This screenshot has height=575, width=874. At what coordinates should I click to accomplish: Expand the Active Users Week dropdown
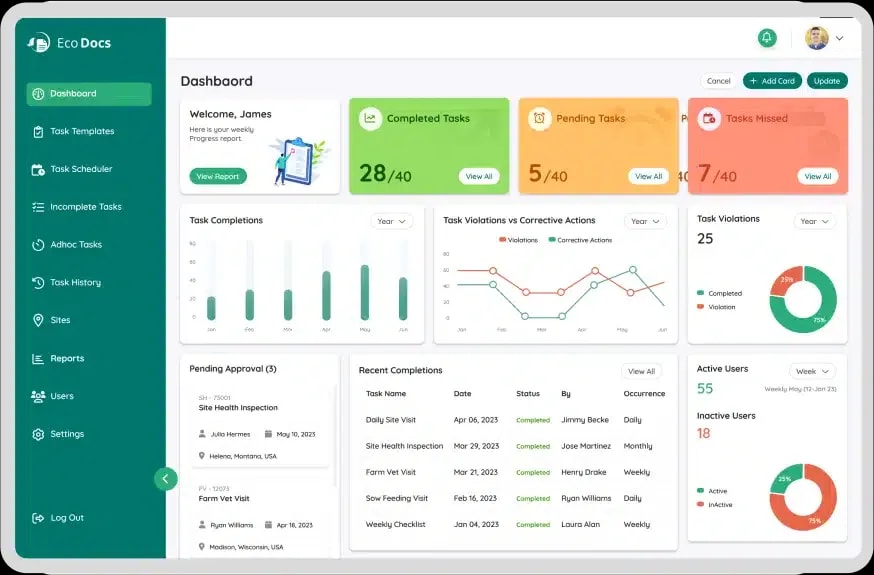pyautogui.click(x=812, y=371)
